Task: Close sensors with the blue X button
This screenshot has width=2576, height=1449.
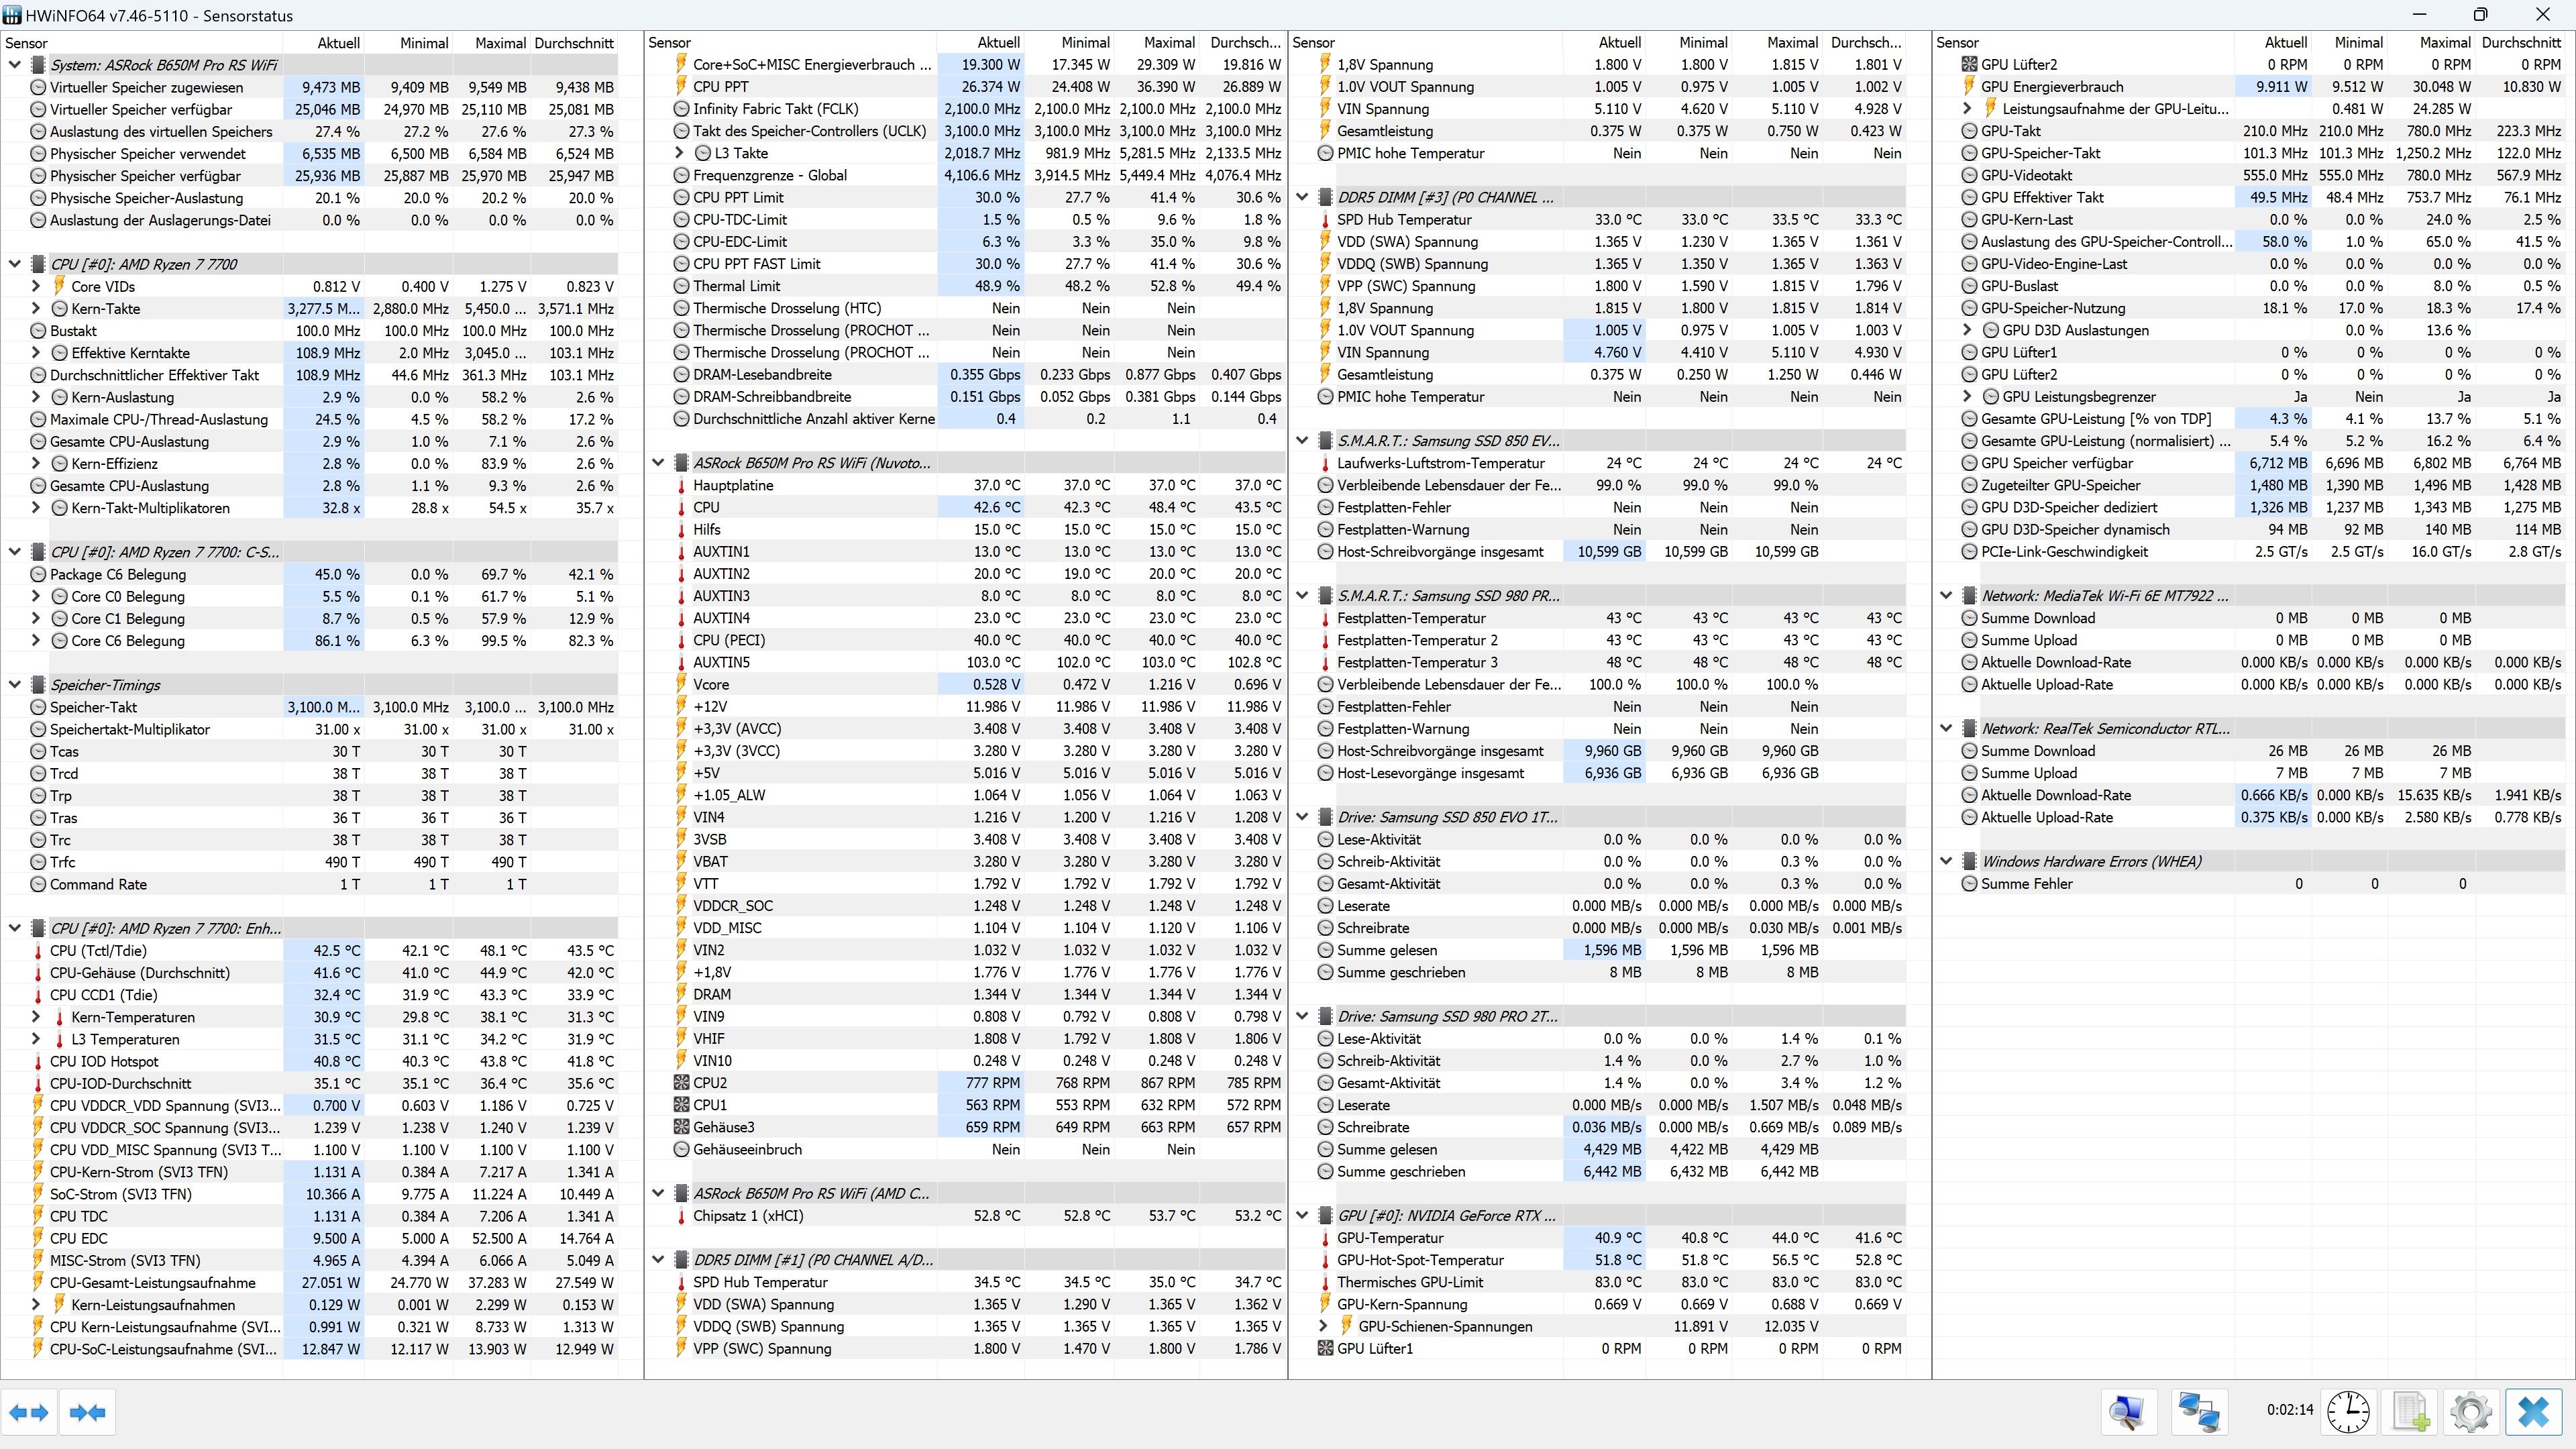Action: [2534, 1412]
